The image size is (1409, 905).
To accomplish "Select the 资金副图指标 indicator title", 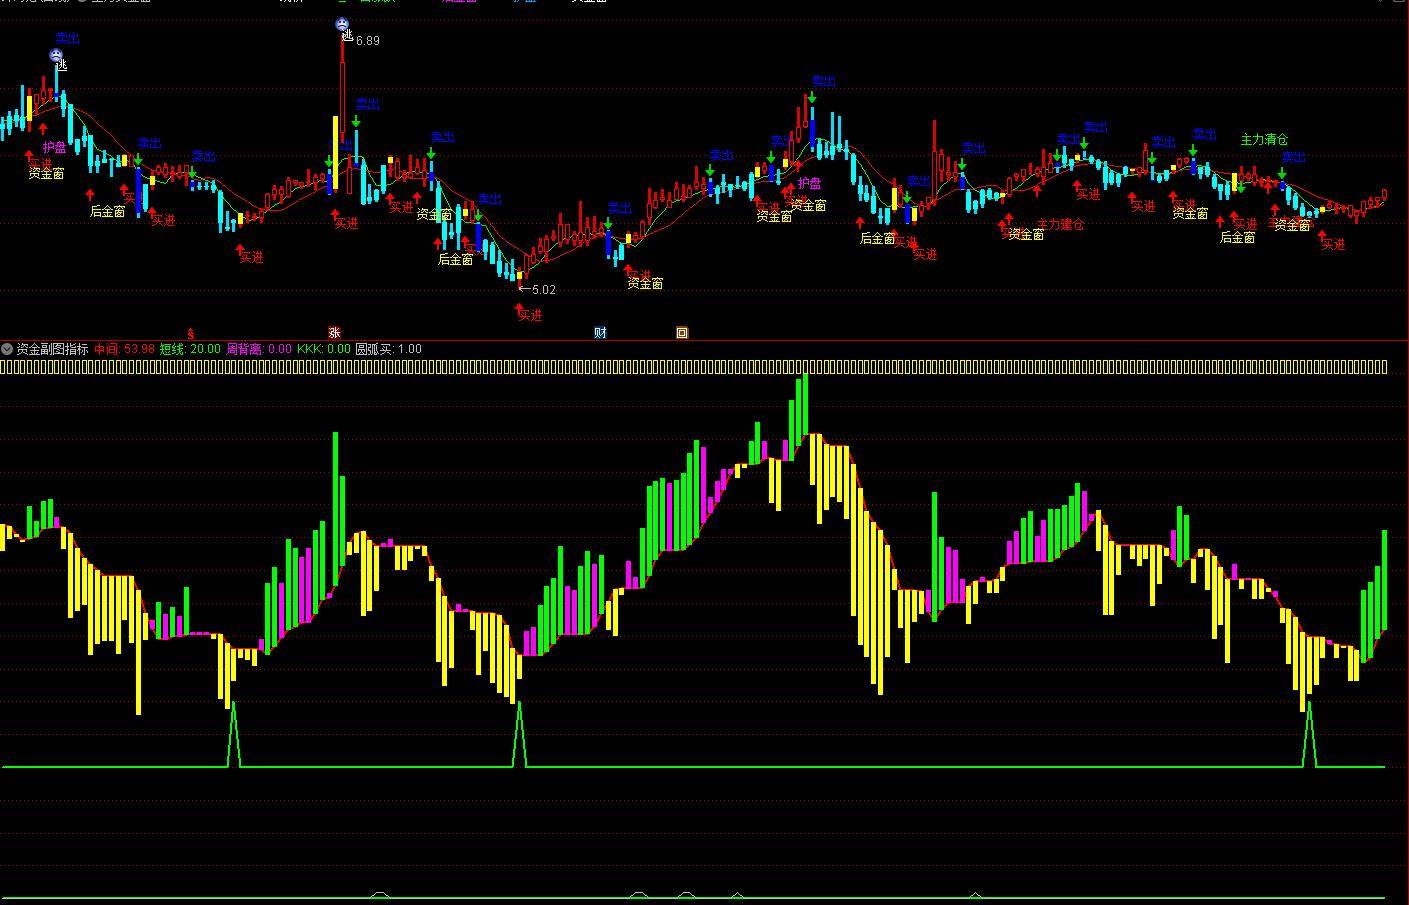I will (52, 349).
